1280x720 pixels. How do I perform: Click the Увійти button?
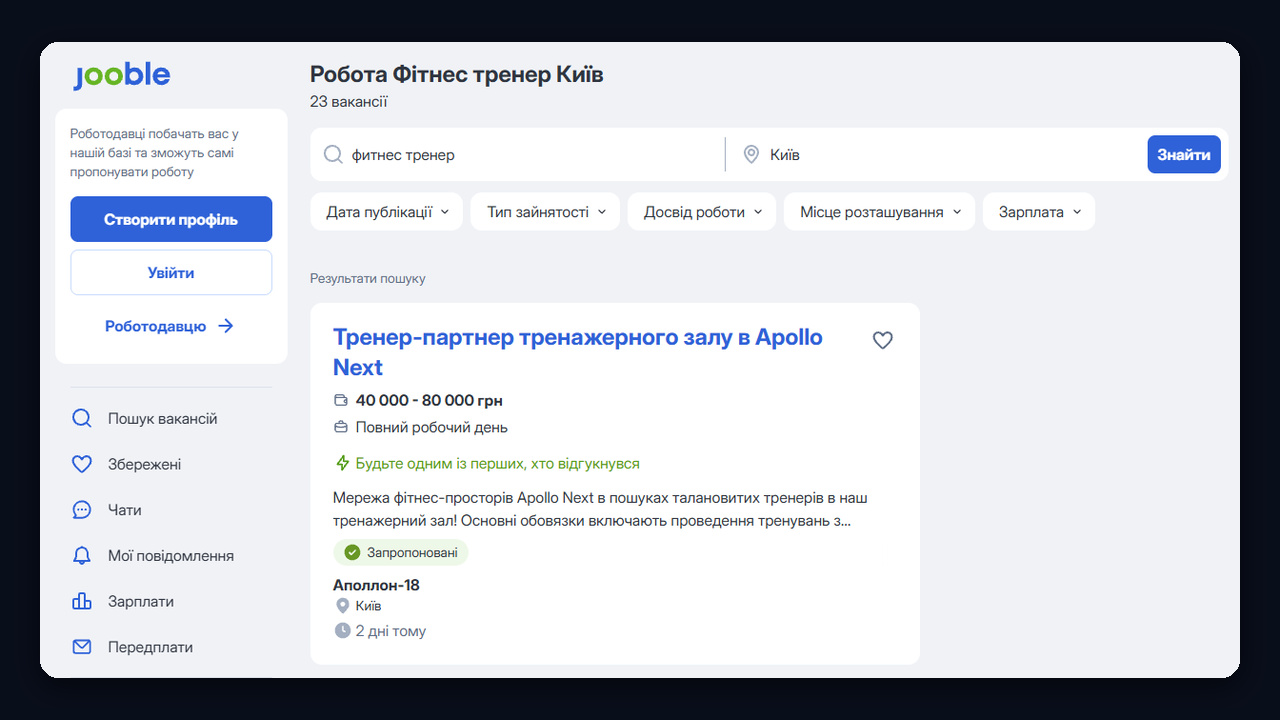click(x=171, y=273)
